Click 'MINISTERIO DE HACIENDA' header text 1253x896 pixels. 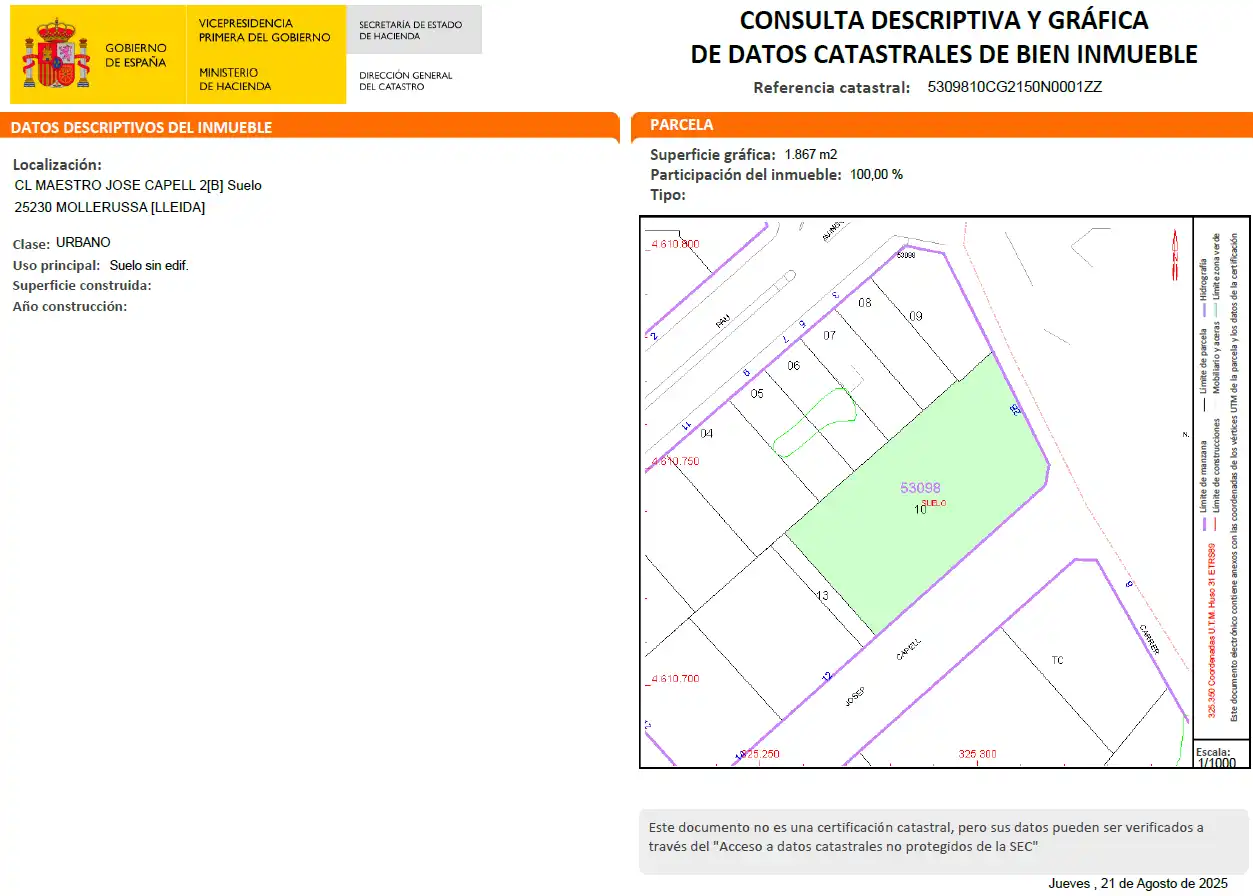coord(235,79)
